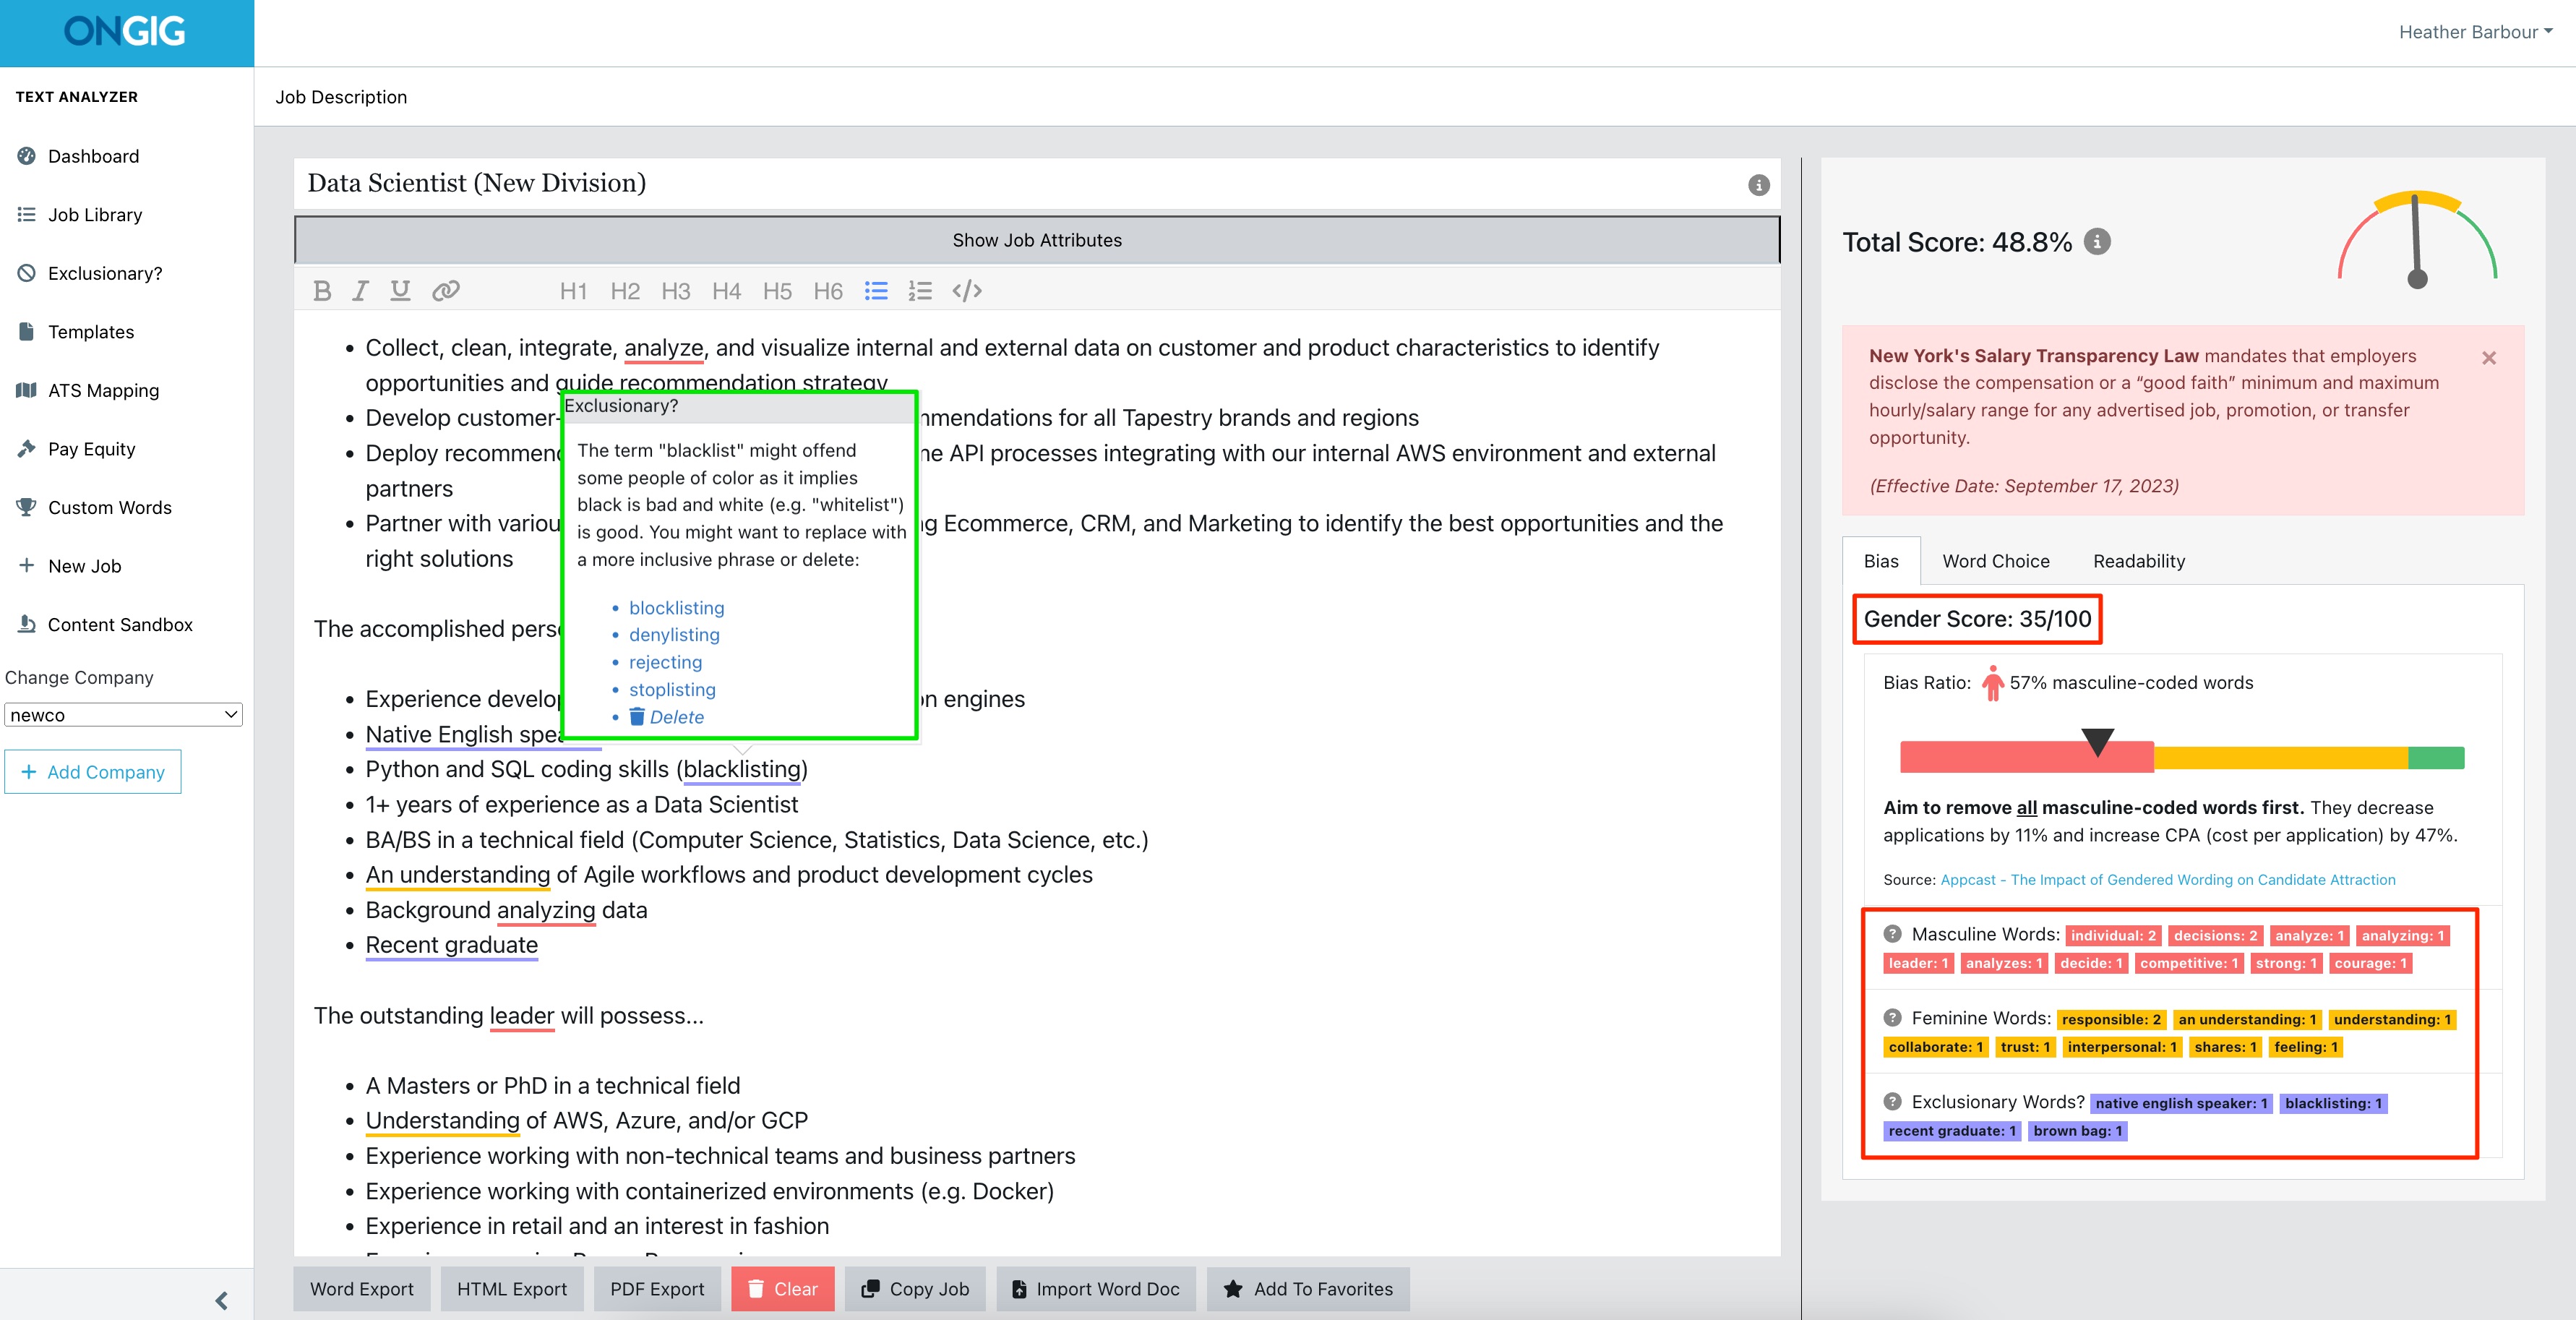Toggle numbered list icon
The height and width of the screenshot is (1320, 2576).
[x=920, y=291]
